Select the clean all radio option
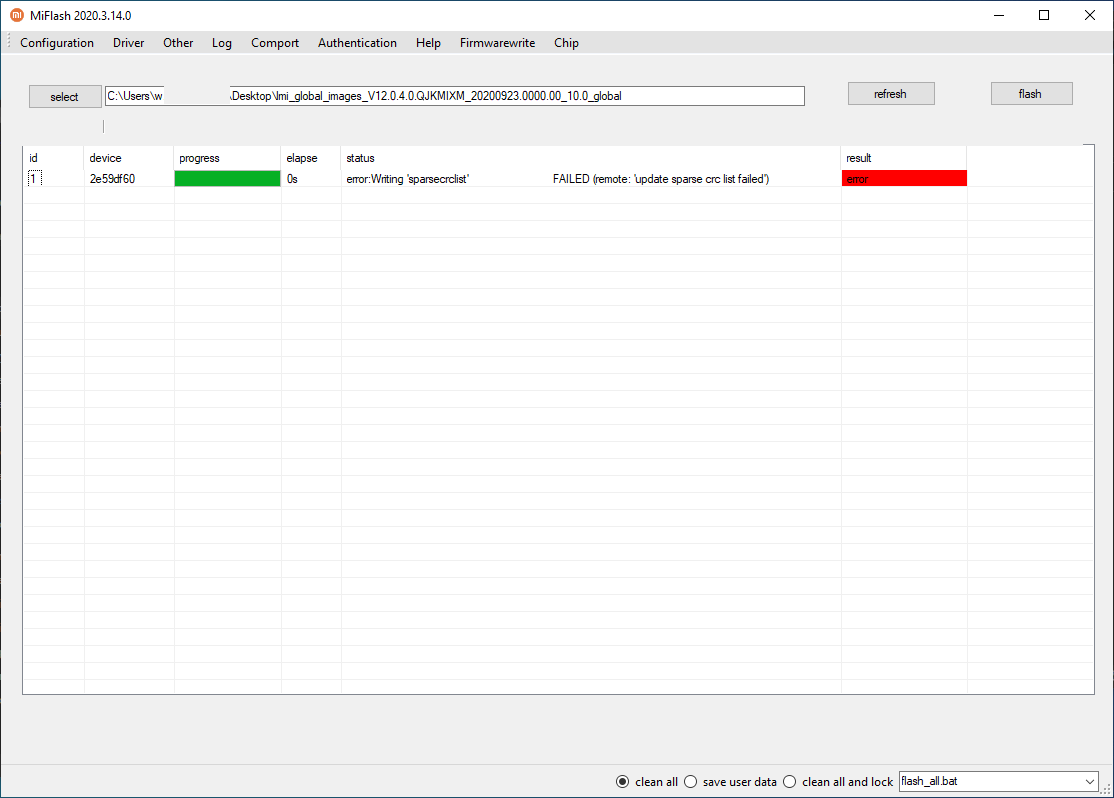The width and height of the screenshot is (1114, 798). (x=647, y=782)
